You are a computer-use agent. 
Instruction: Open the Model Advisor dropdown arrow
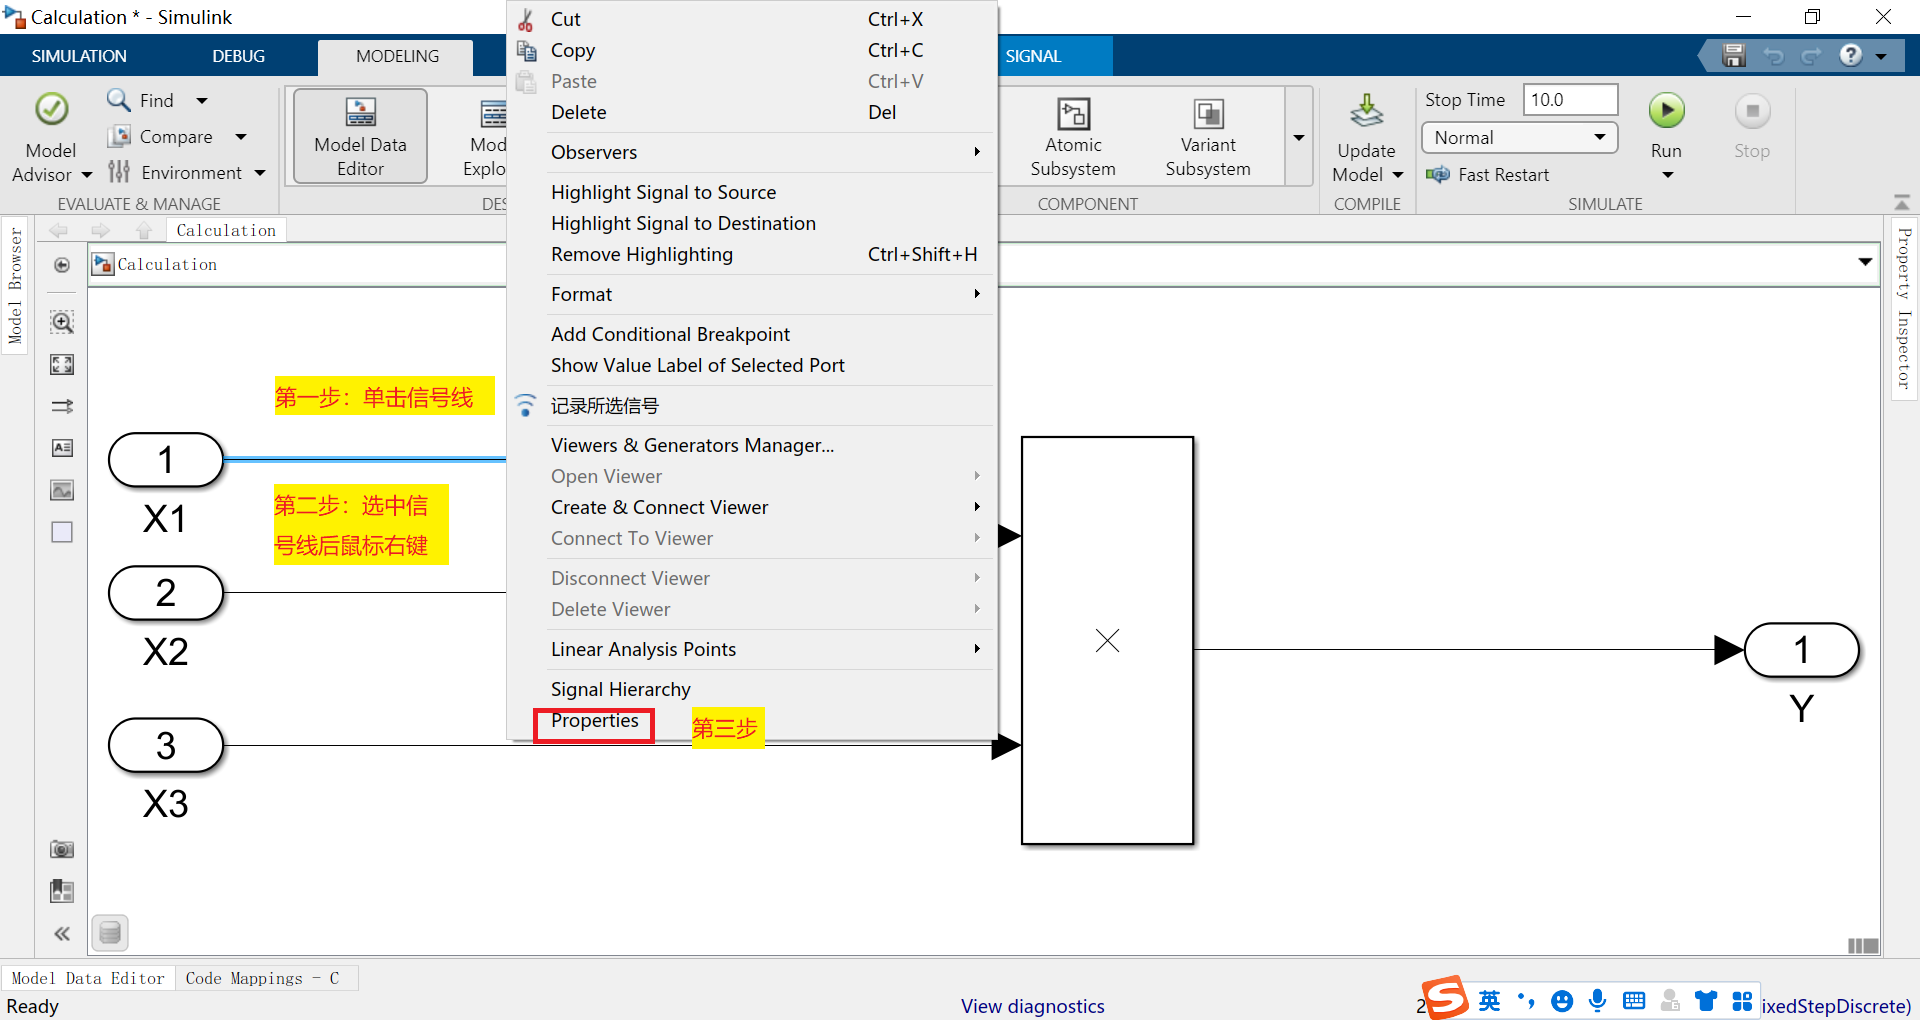click(87, 175)
